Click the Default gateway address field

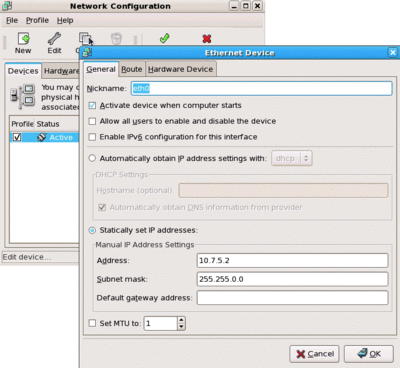tap(292, 298)
